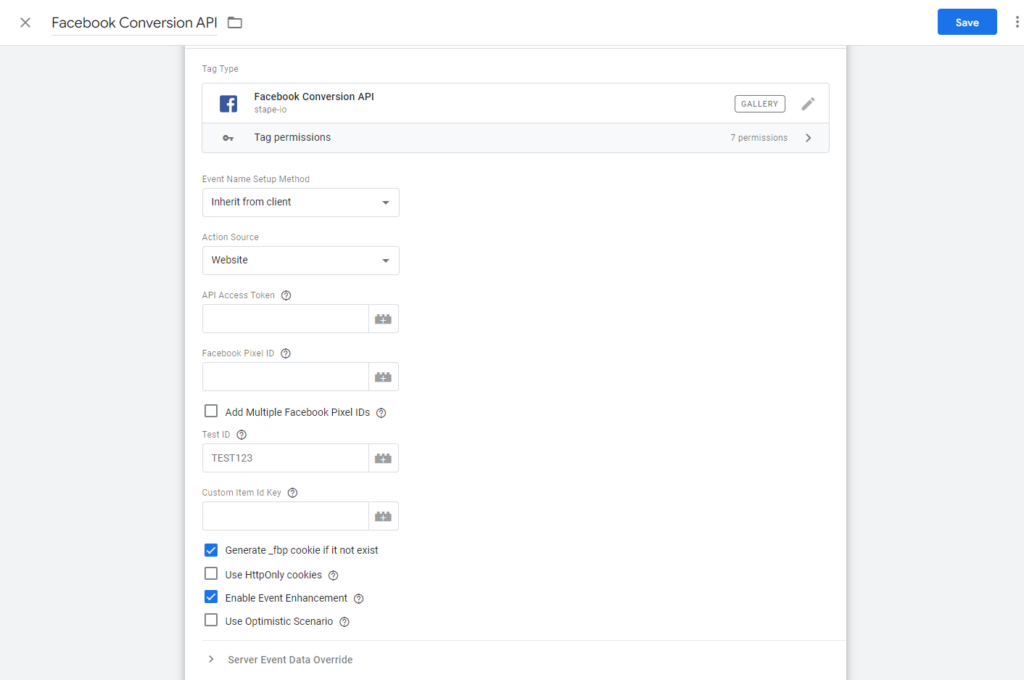This screenshot has width=1024, height=680.
Task: Click into the Facebook Pixel ID field
Action: coord(286,377)
